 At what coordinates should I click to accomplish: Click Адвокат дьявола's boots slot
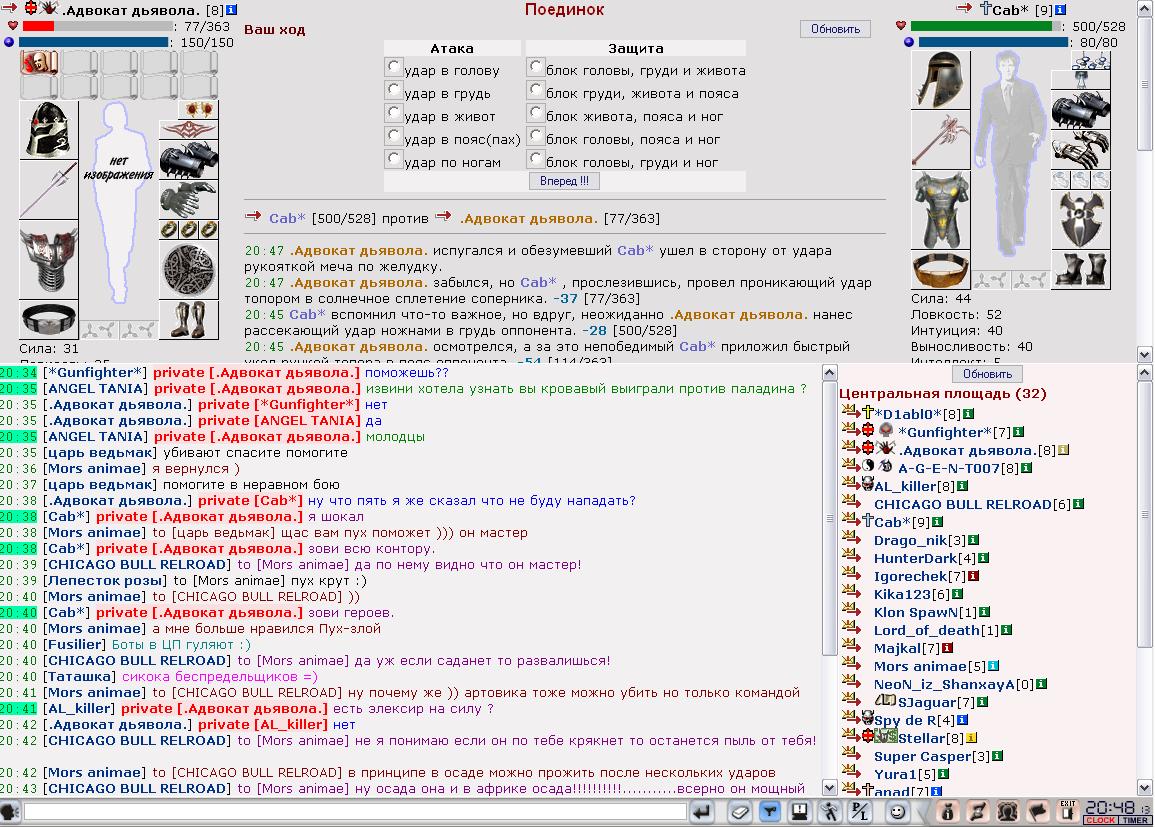coord(189,320)
